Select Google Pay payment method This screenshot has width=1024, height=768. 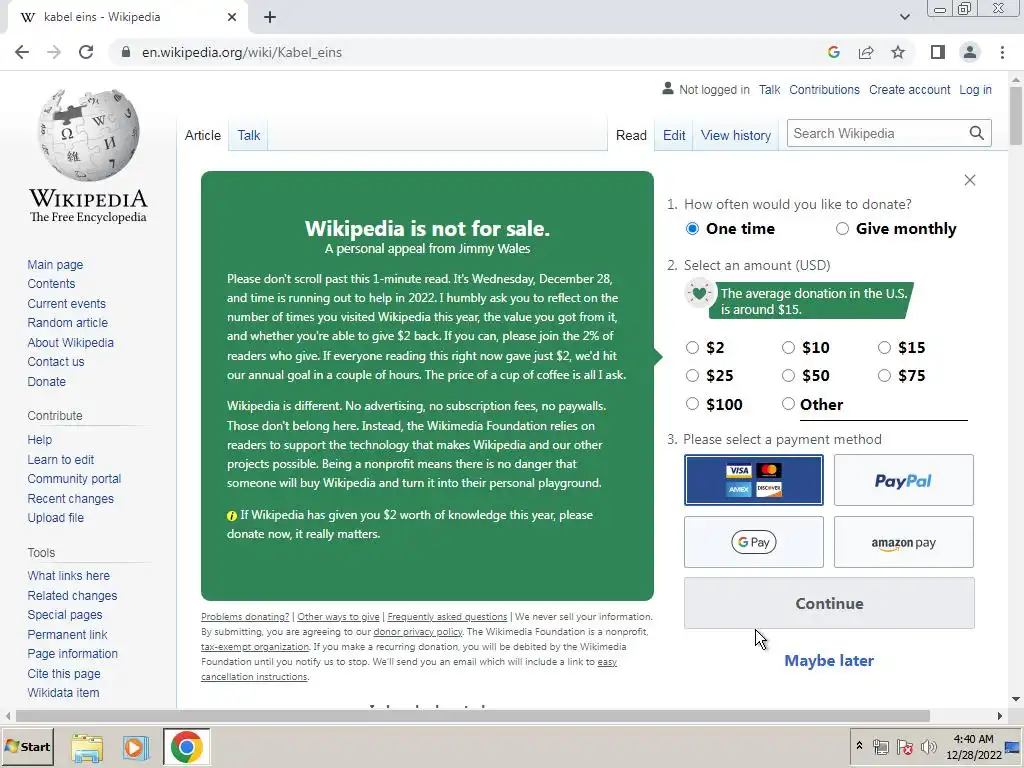coord(754,542)
